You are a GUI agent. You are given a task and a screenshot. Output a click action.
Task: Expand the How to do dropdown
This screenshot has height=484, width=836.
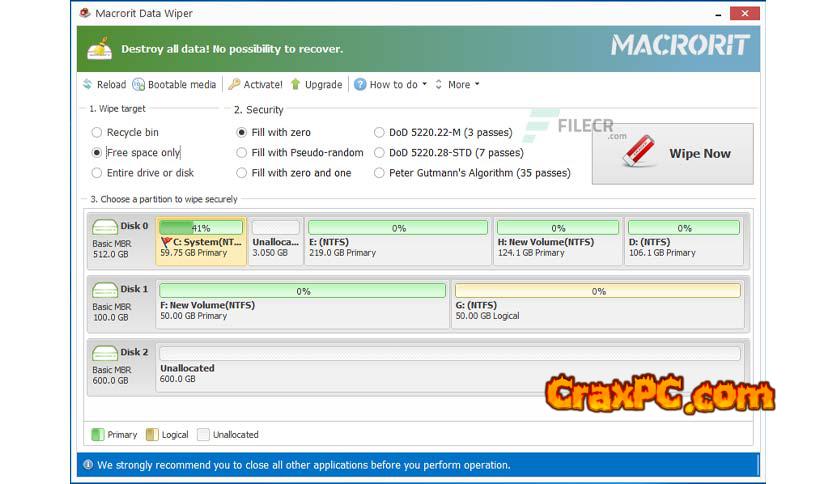(393, 85)
